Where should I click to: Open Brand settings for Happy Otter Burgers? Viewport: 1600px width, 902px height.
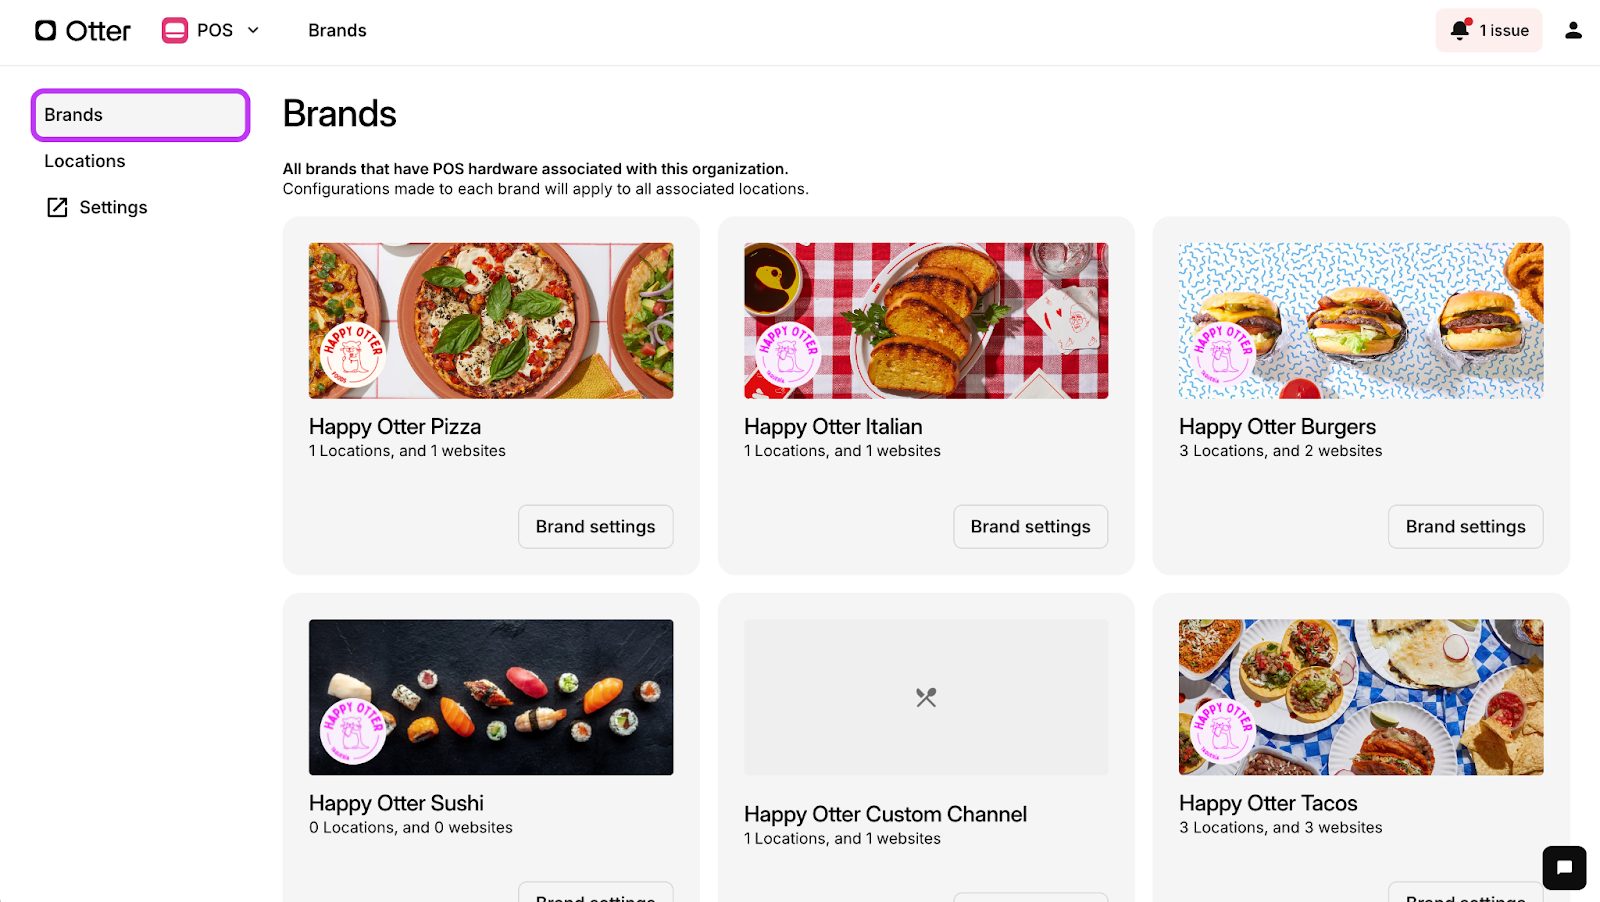click(1465, 527)
